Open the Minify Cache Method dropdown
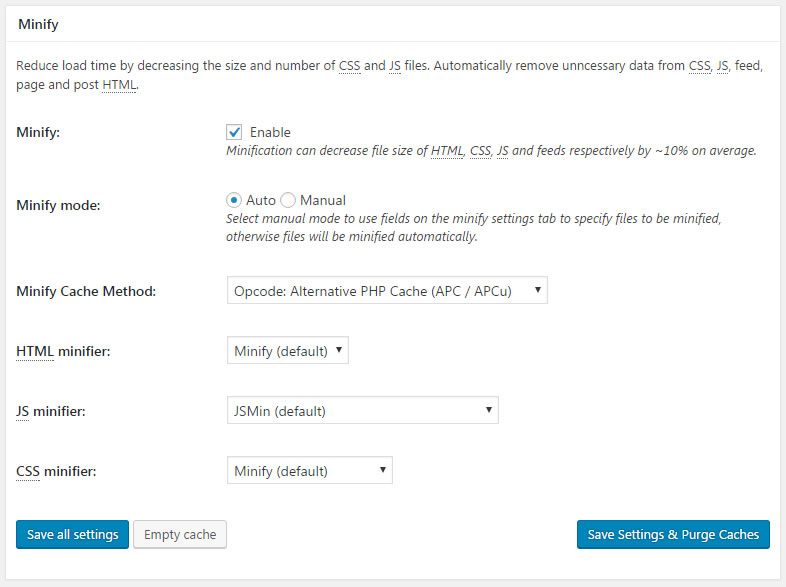Screen dimensions: 786x587 tap(387, 290)
